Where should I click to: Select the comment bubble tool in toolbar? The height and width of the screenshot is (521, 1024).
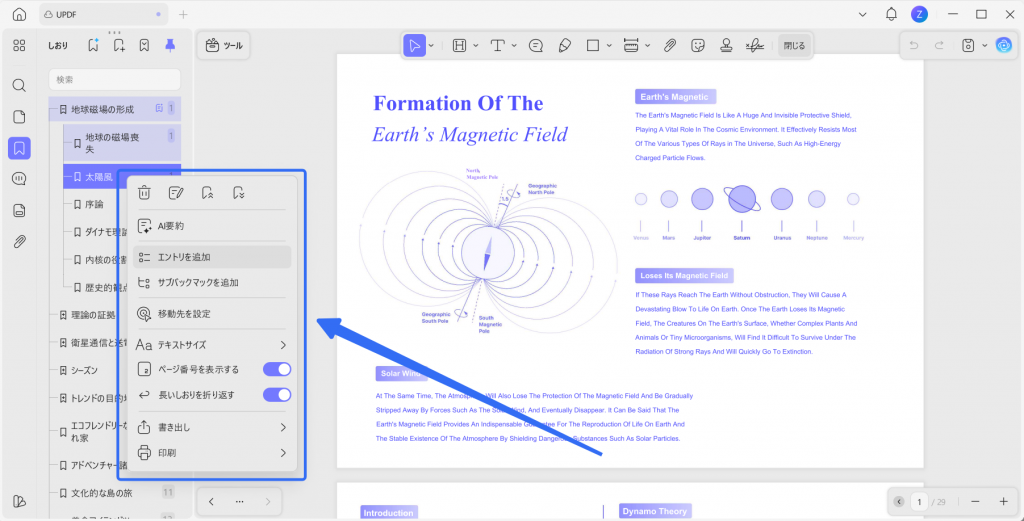(536, 46)
